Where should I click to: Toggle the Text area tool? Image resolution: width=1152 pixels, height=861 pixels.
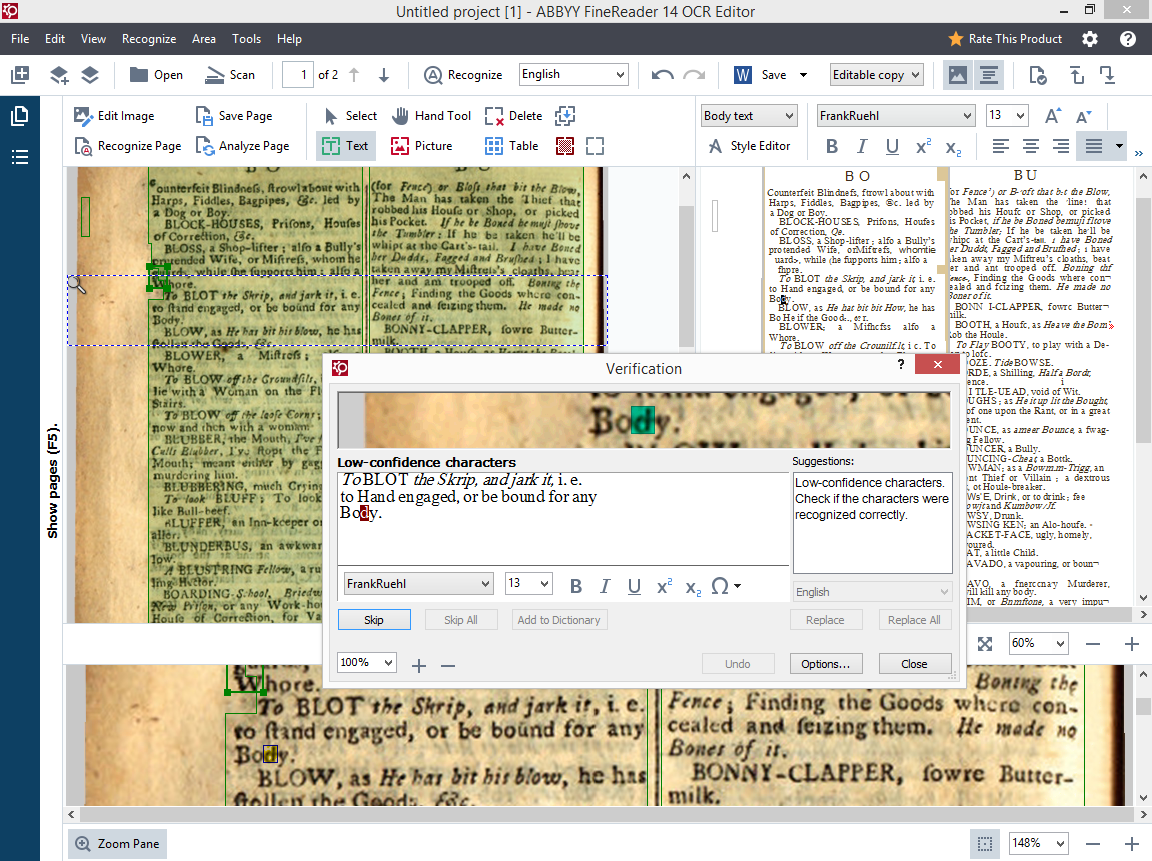pos(345,145)
